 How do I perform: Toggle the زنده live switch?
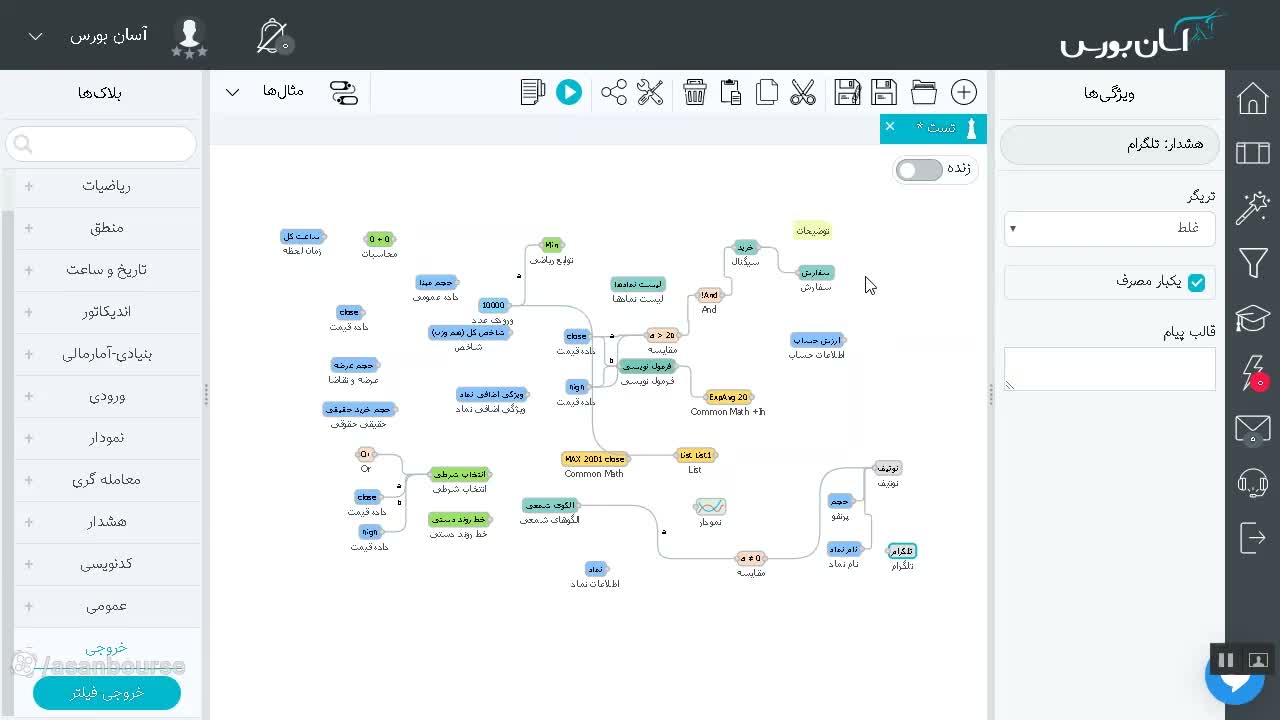(x=918, y=169)
